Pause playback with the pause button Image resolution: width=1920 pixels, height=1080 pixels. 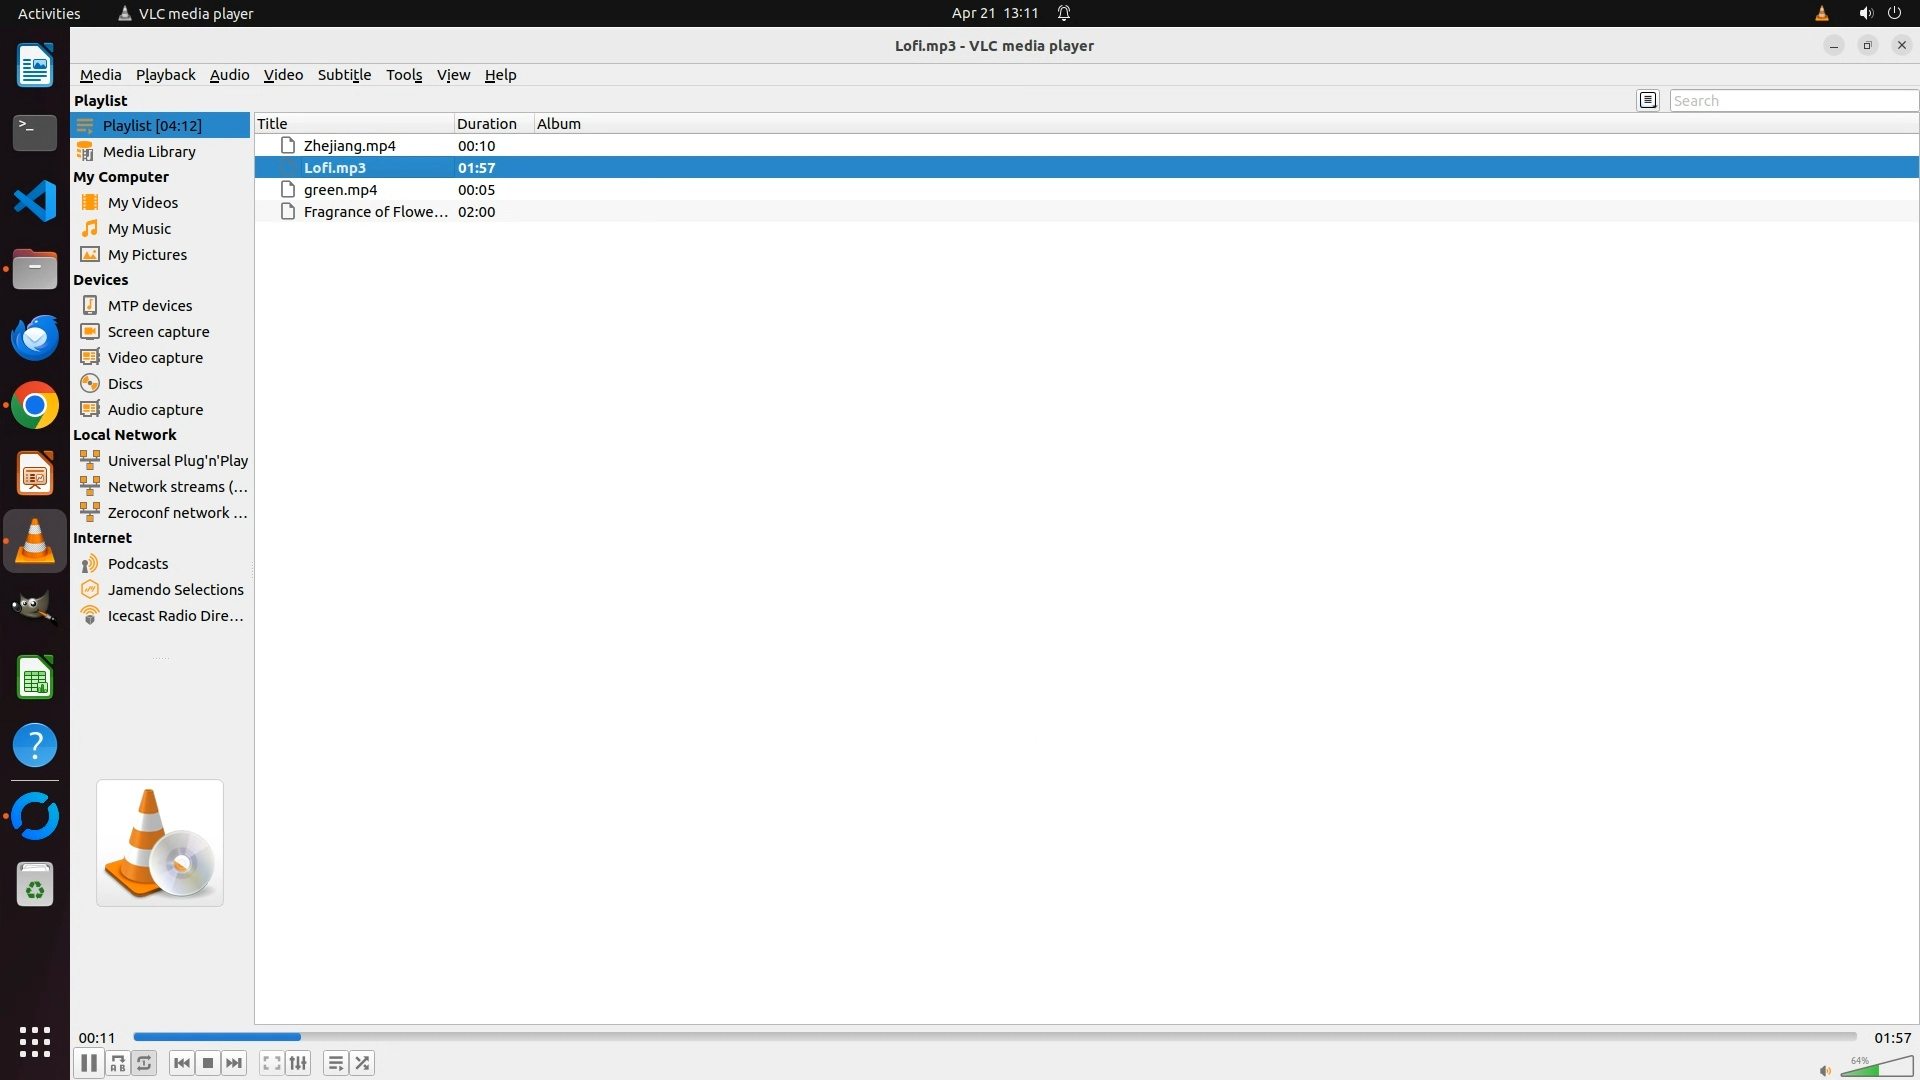coord(88,1063)
